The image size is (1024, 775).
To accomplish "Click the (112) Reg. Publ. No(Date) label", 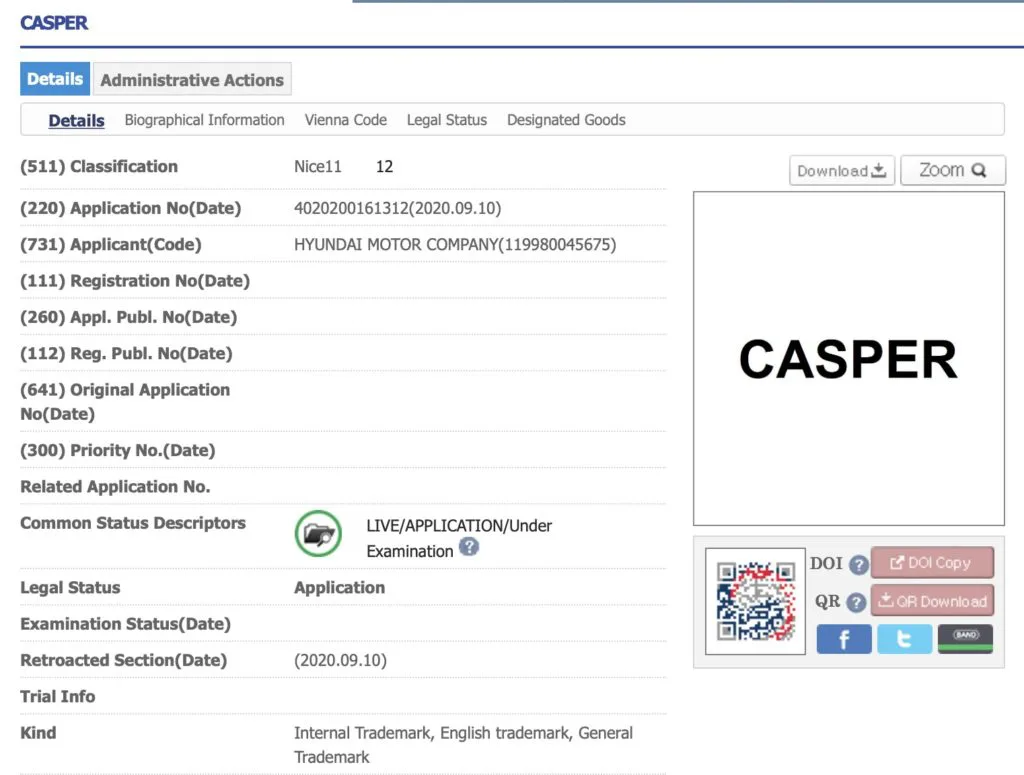I will 126,354.
